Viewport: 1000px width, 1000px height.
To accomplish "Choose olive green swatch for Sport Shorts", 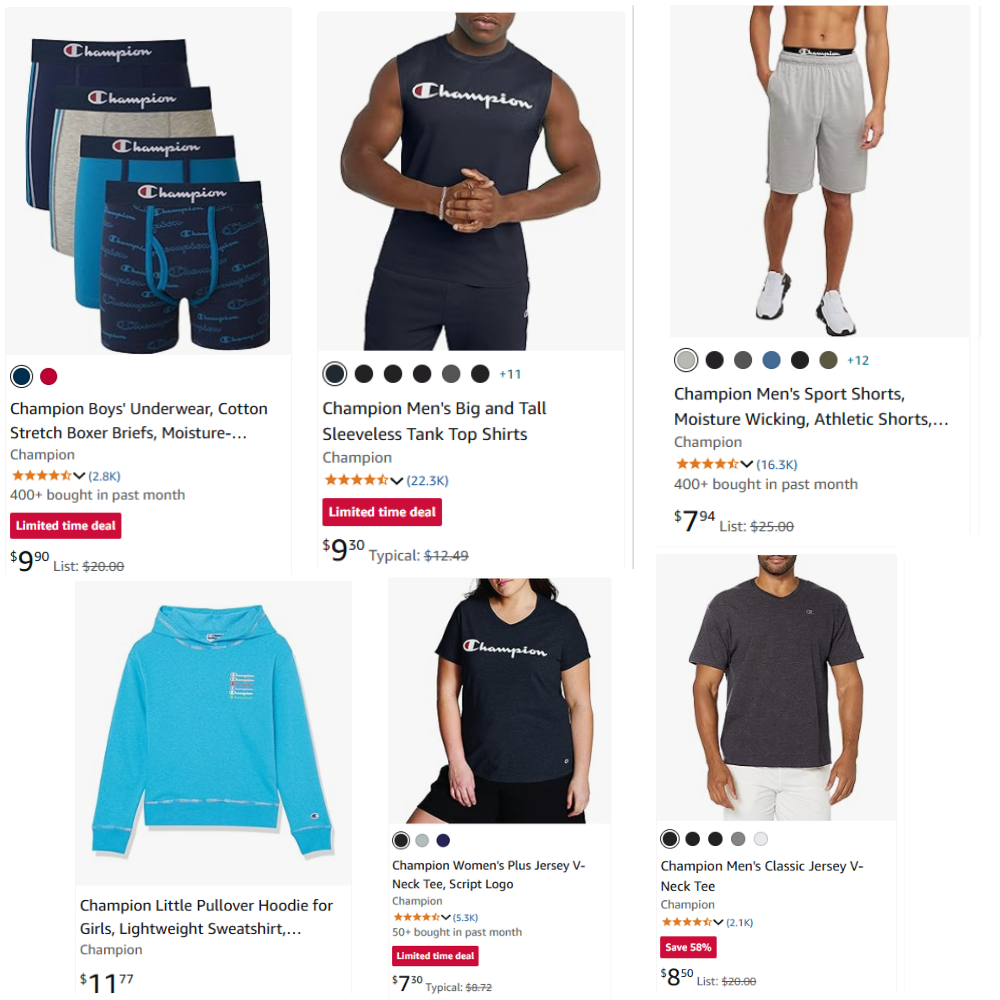I will point(828,360).
